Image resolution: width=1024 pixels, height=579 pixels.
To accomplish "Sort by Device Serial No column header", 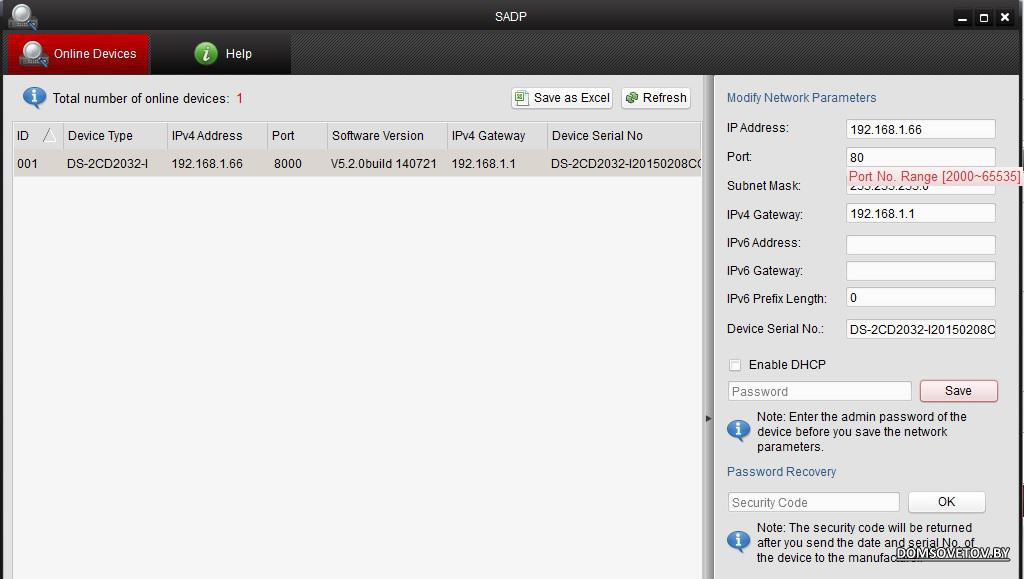I will click(x=624, y=136).
